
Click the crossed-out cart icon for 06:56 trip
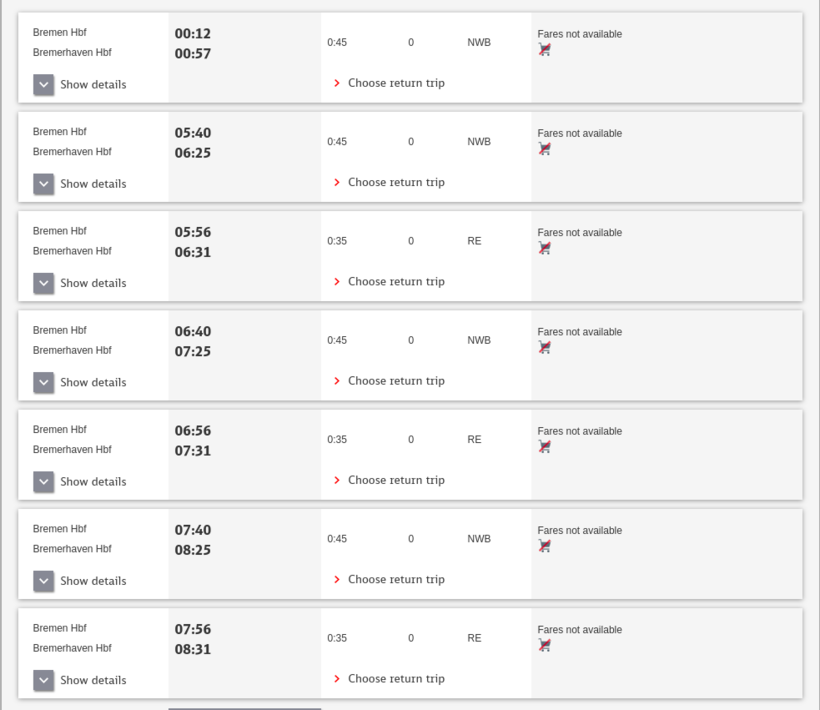coord(545,447)
